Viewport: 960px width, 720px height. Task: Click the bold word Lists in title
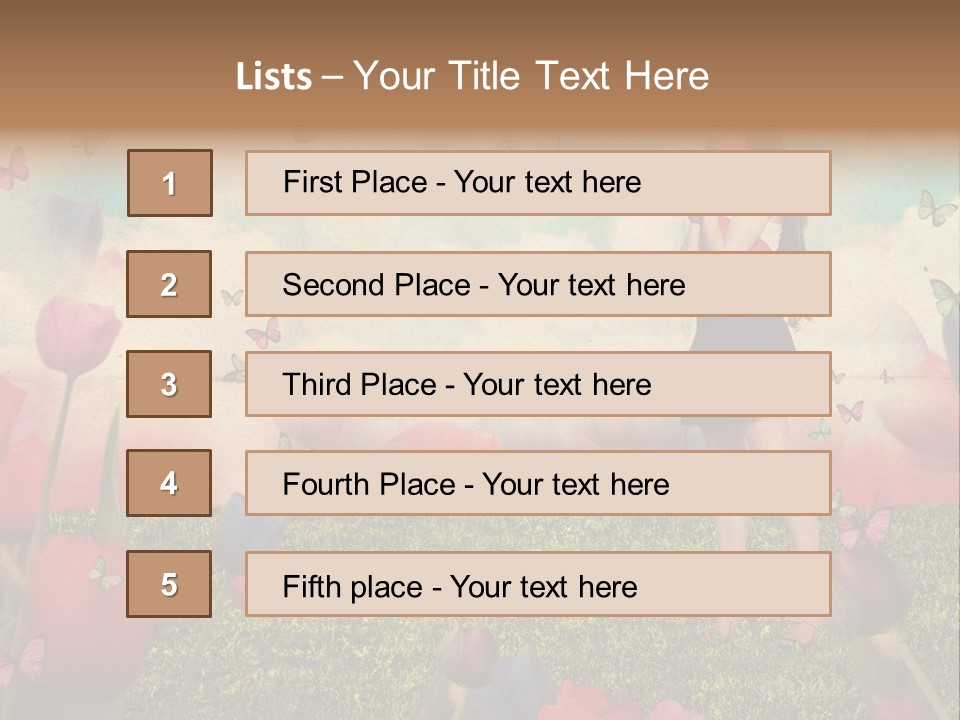click(274, 77)
